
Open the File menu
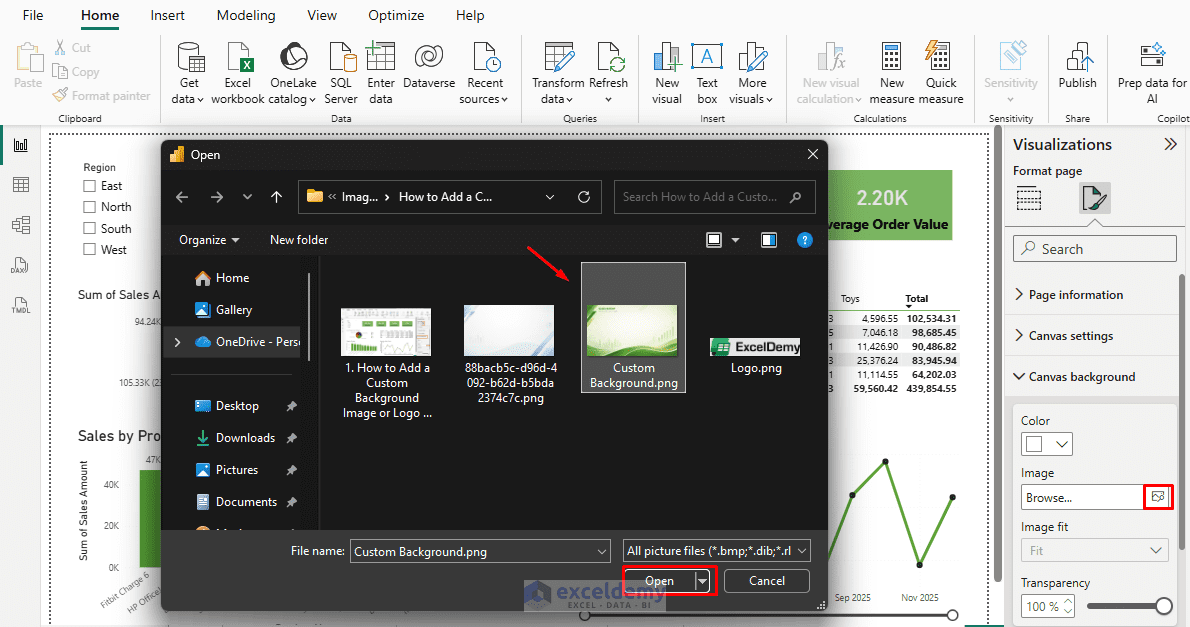point(33,15)
